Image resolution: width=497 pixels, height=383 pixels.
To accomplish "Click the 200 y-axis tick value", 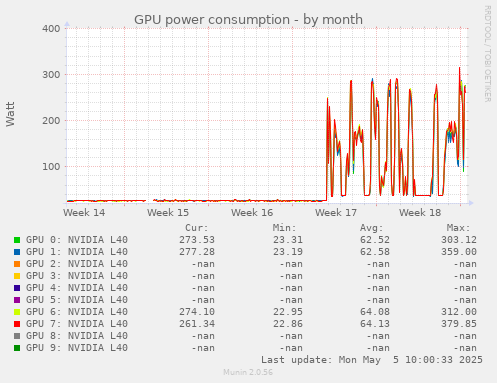I will point(51,121).
